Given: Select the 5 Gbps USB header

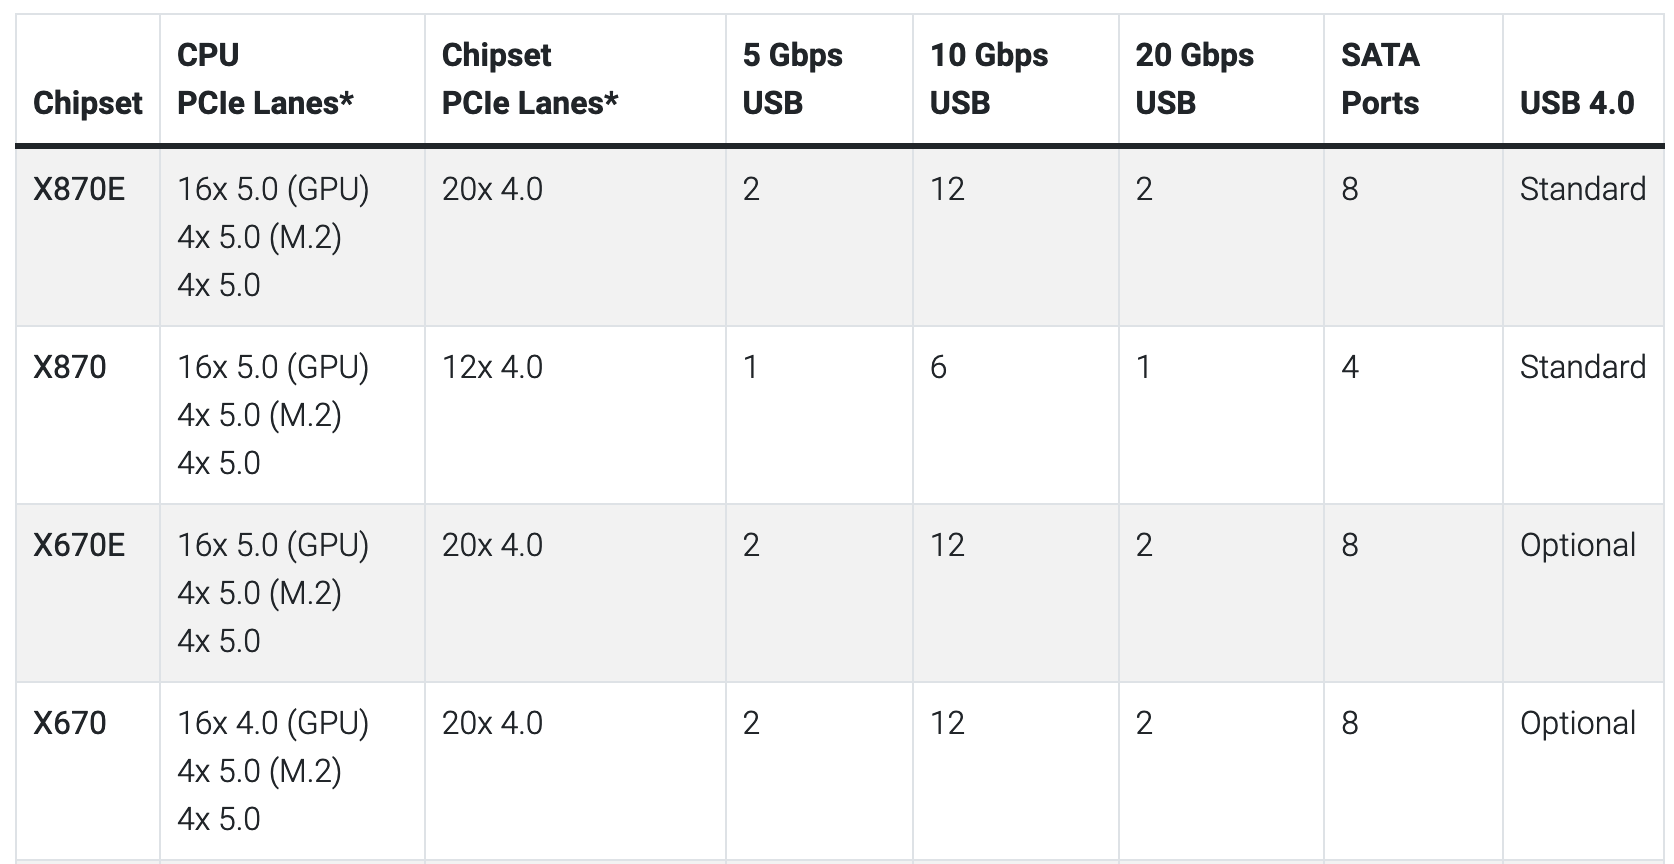Looking at the screenshot, I should [792, 79].
